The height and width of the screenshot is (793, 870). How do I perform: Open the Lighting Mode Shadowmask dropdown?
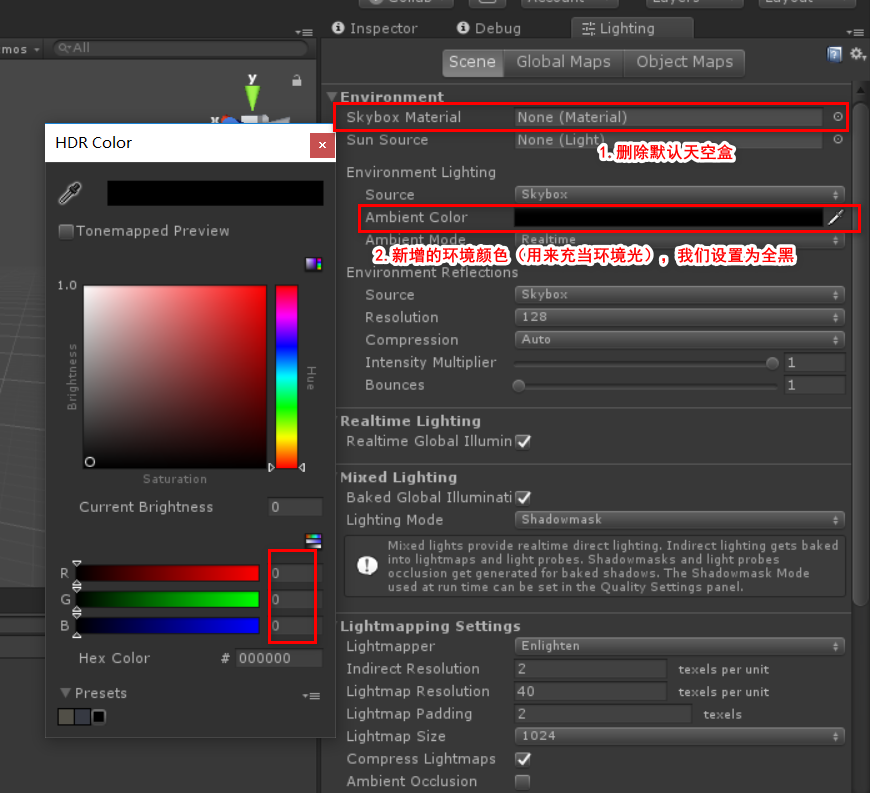(680, 520)
